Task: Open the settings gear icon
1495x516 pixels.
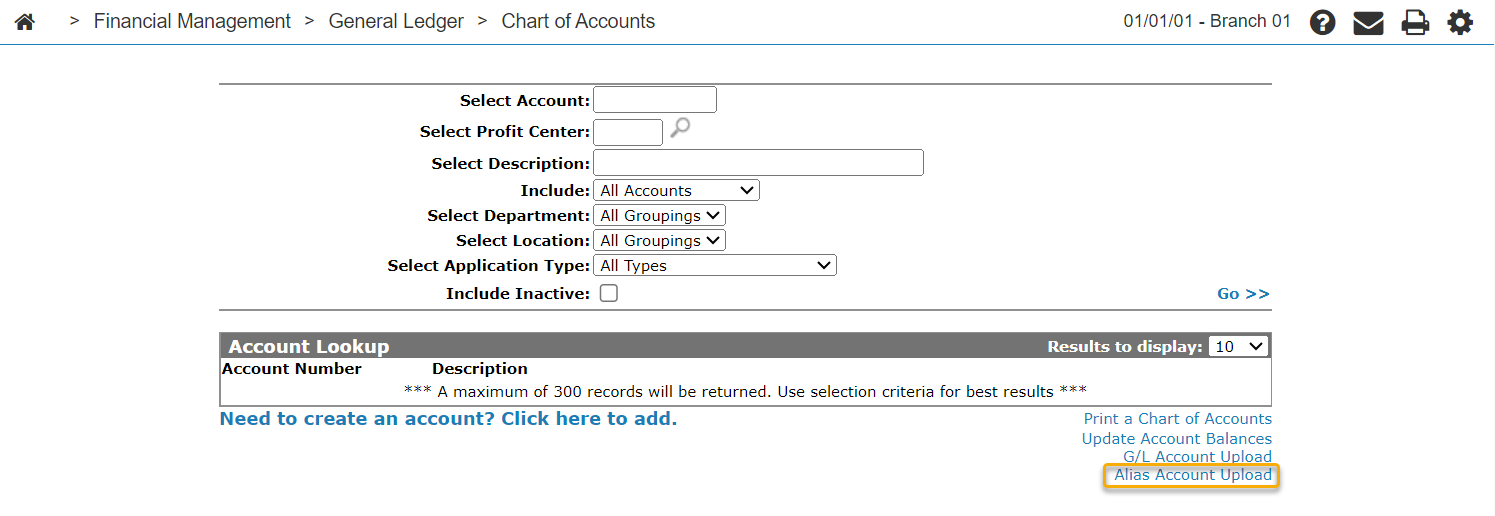Action: pyautogui.click(x=1461, y=22)
